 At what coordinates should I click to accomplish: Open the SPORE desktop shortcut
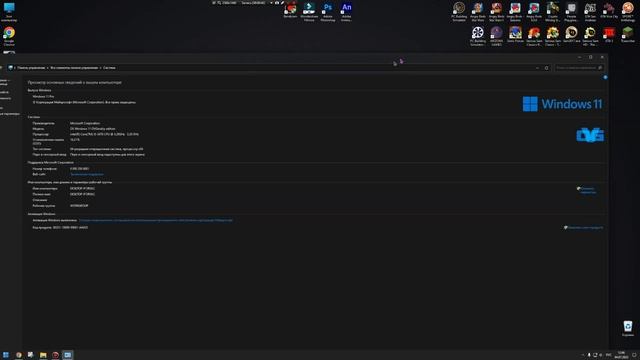click(x=628, y=11)
